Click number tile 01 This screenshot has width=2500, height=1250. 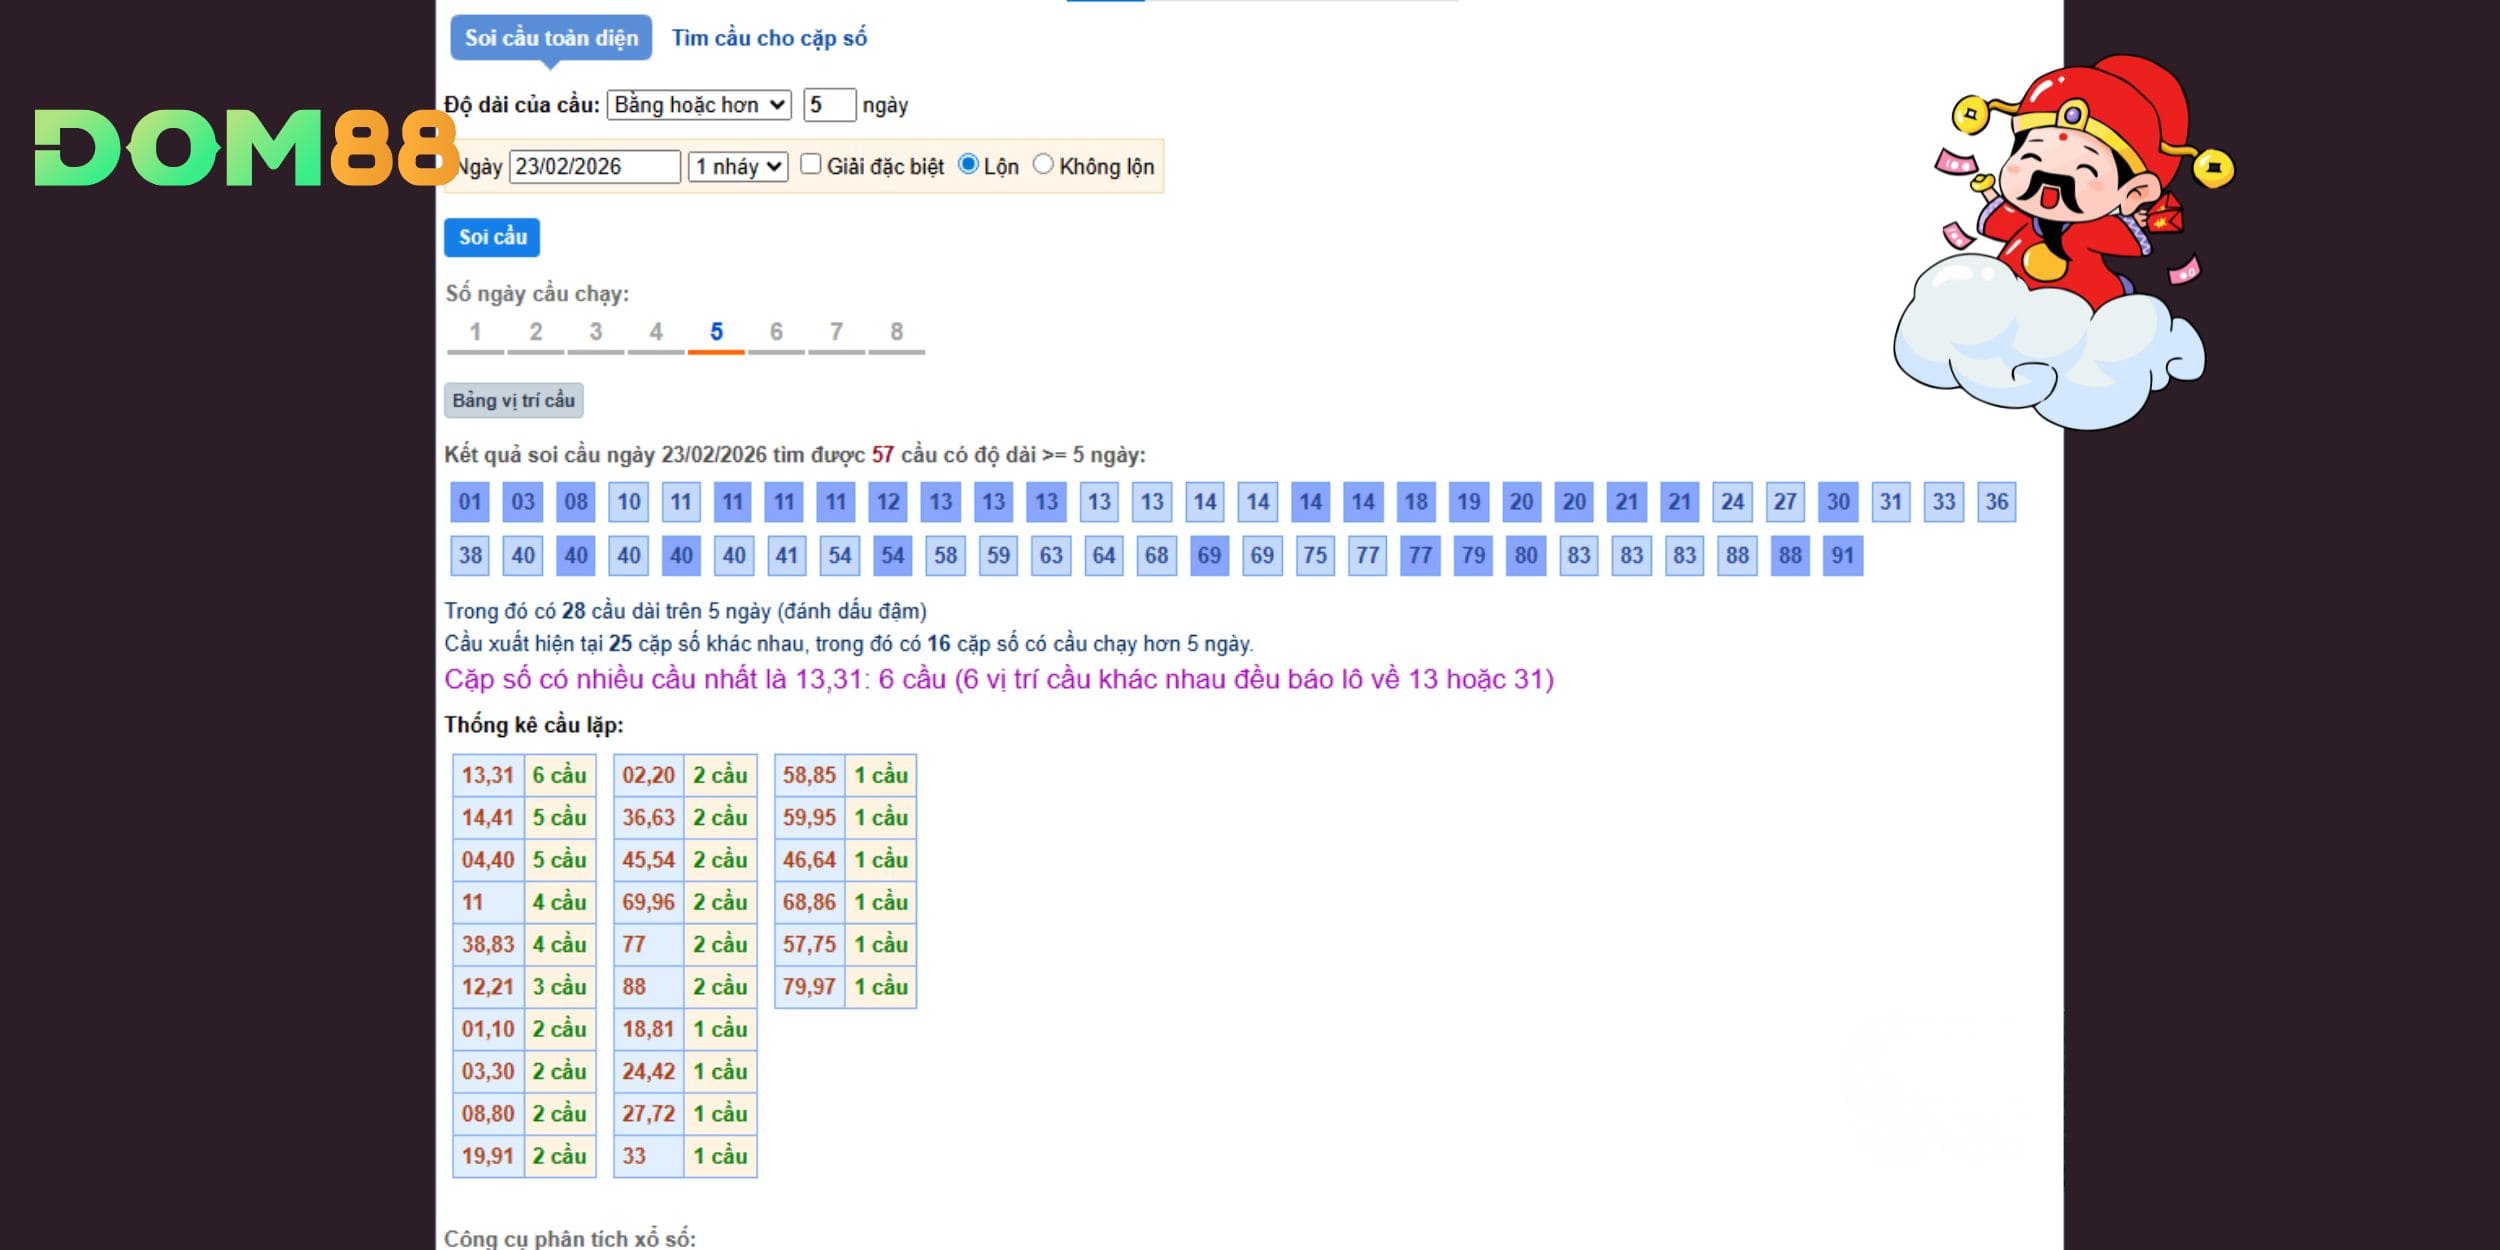[x=470, y=502]
